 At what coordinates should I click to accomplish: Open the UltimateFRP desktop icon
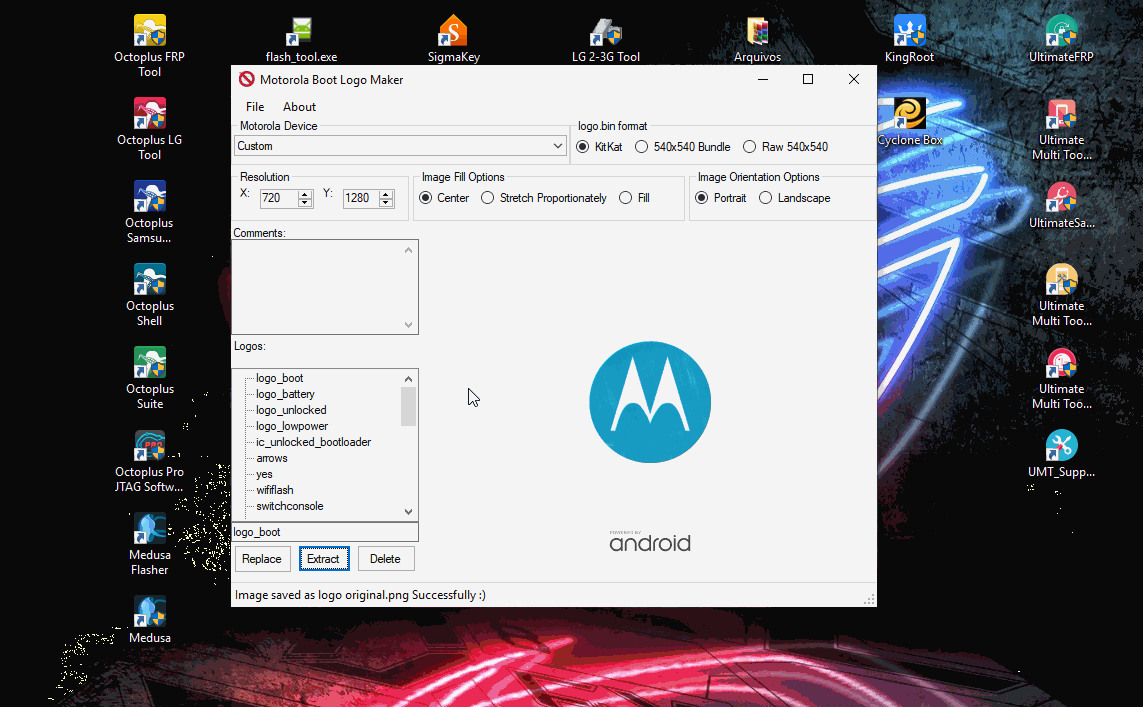coord(1061,39)
